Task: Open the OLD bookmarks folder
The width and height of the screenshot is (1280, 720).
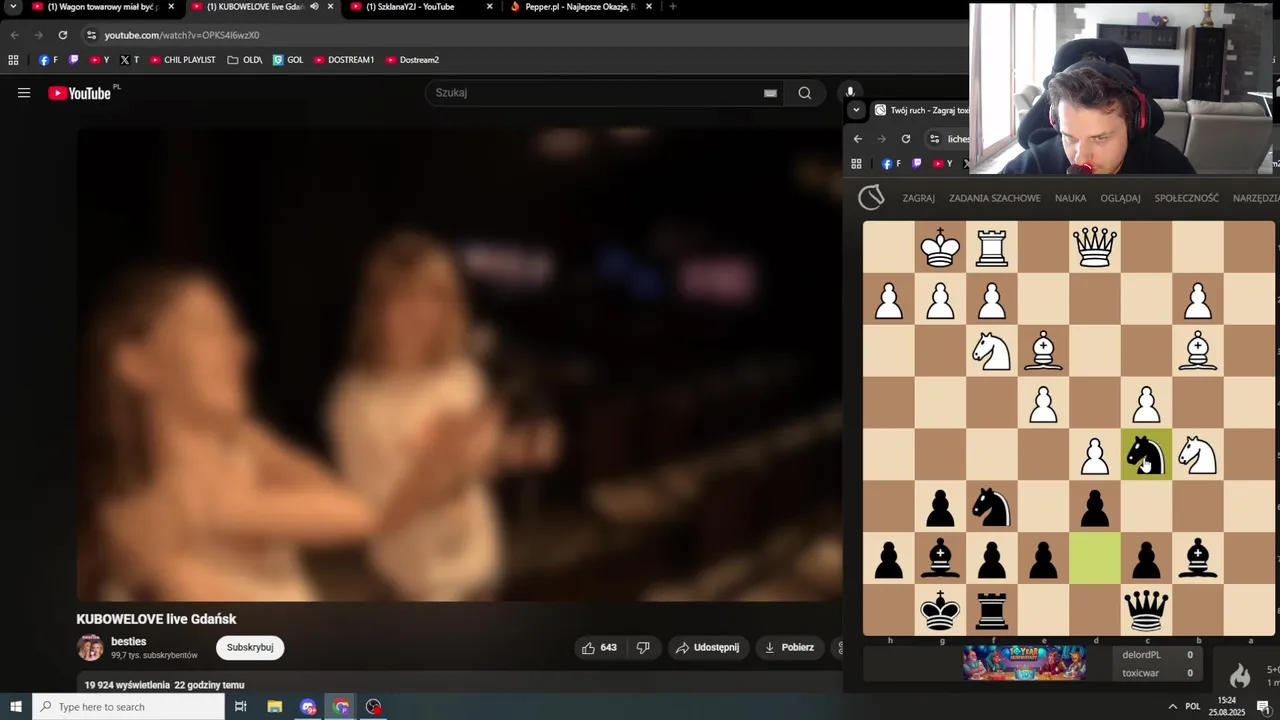Action: [245, 60]
